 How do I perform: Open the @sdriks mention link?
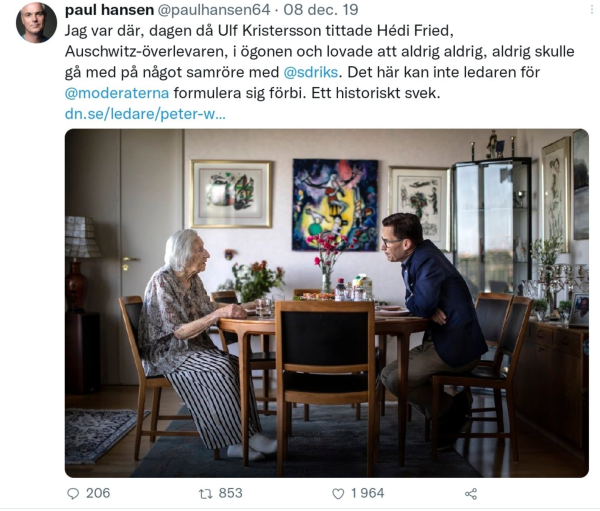[x=311, y=72]
